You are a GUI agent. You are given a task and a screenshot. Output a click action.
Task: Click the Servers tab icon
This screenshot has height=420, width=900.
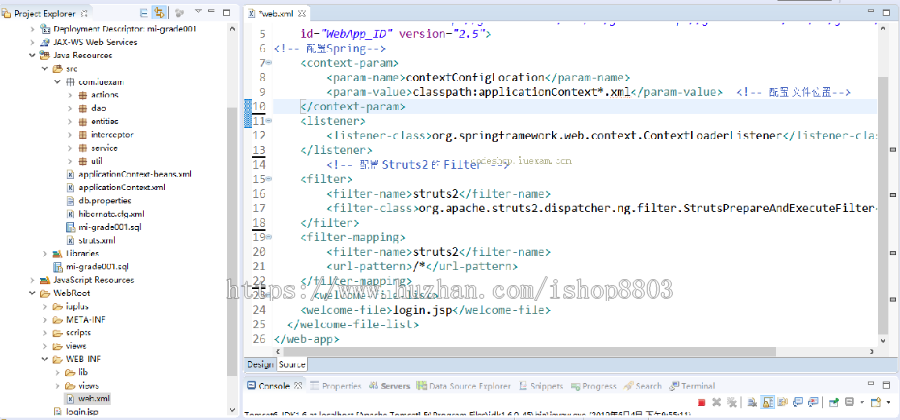click(x=374, y=386)
